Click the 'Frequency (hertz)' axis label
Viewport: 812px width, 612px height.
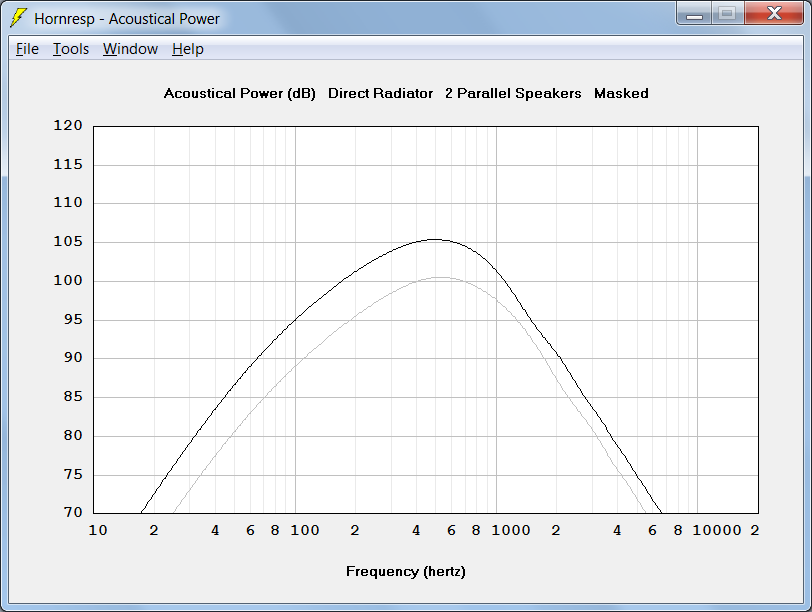coord(406,571)
